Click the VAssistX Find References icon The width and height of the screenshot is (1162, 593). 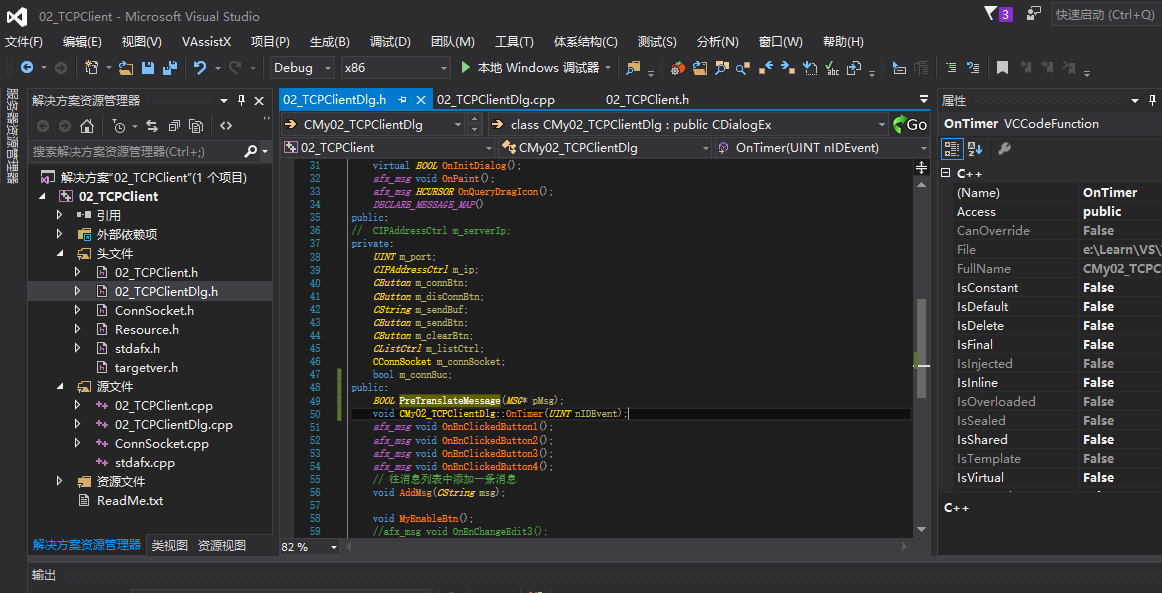pos(743,68)
